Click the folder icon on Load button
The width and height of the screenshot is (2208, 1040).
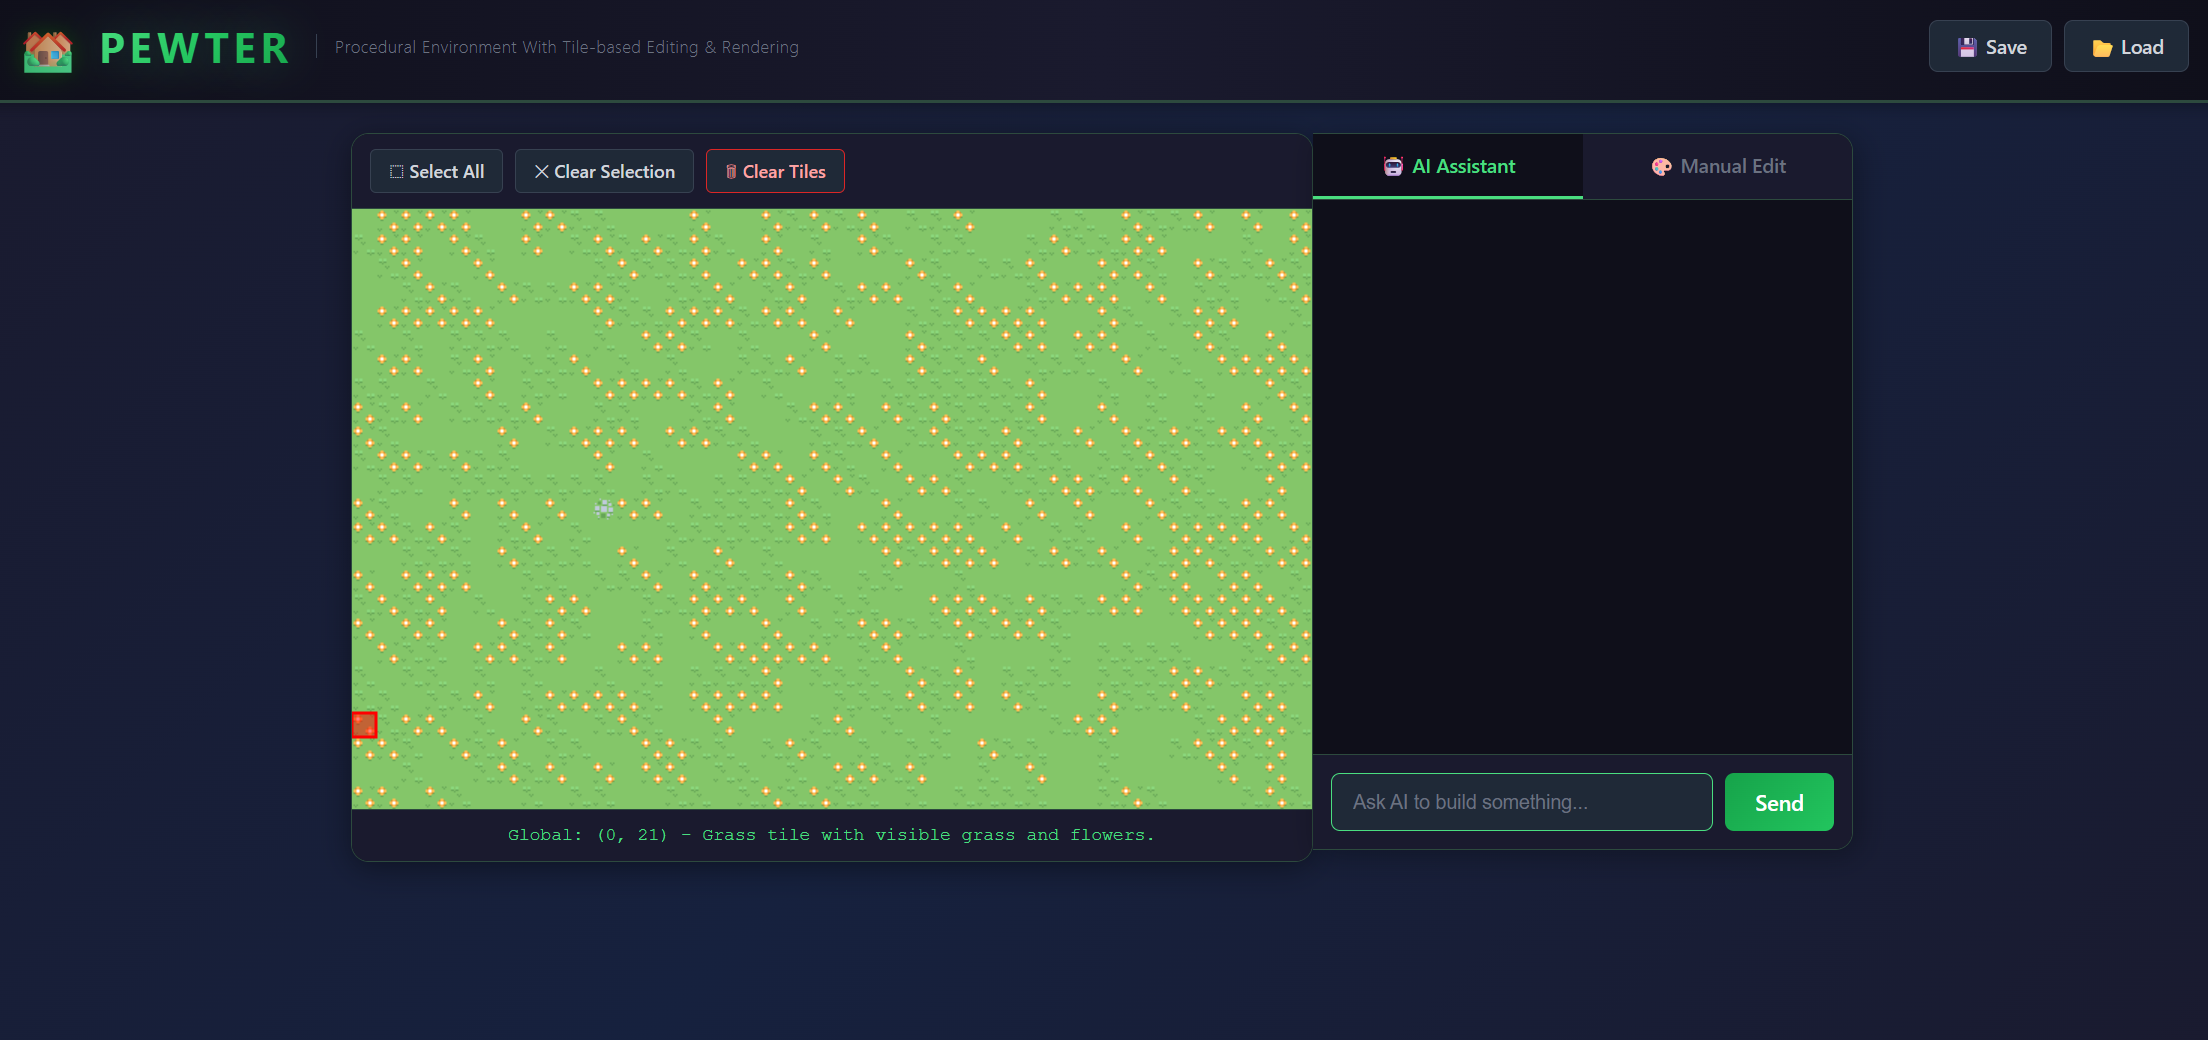pyautogui.click(x=2103, y=46)
